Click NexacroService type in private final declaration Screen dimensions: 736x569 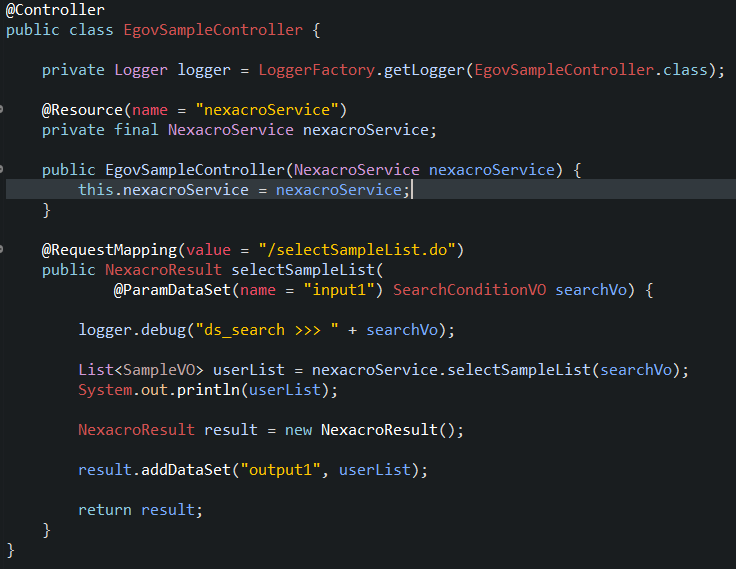tap(230, 130)
